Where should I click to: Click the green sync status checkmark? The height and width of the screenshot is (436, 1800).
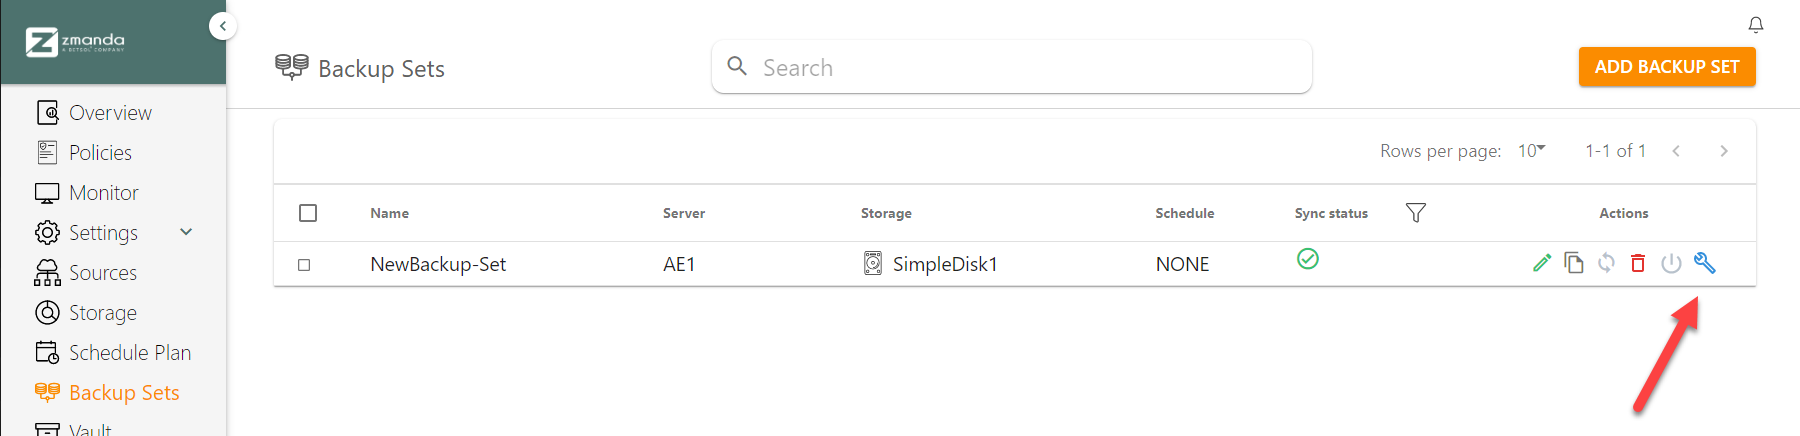coord(1308,259)
